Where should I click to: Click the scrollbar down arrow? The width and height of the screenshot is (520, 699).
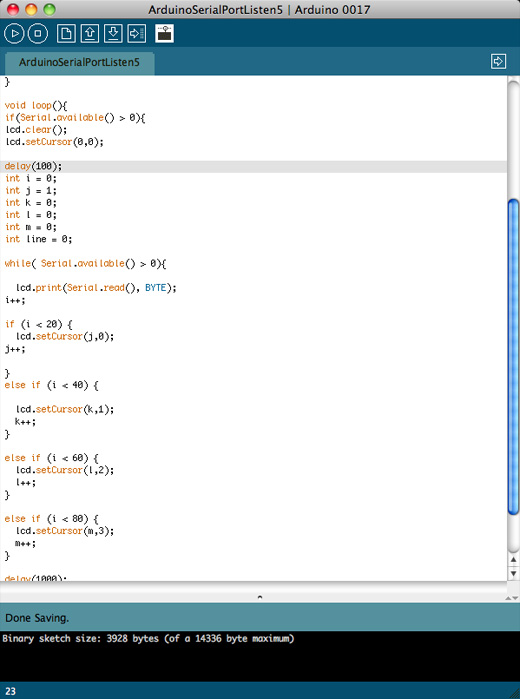(513, 573)
